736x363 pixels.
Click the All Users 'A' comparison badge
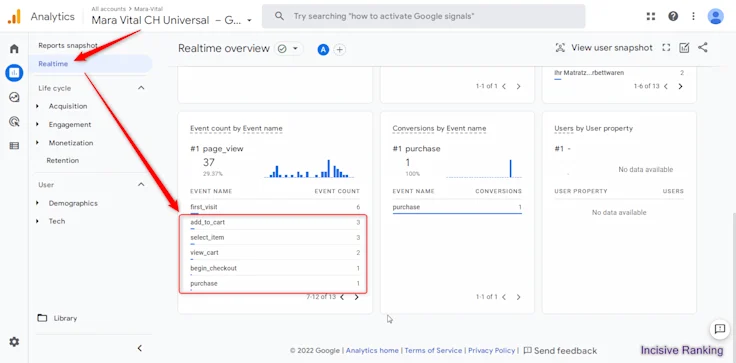(323, 49)
